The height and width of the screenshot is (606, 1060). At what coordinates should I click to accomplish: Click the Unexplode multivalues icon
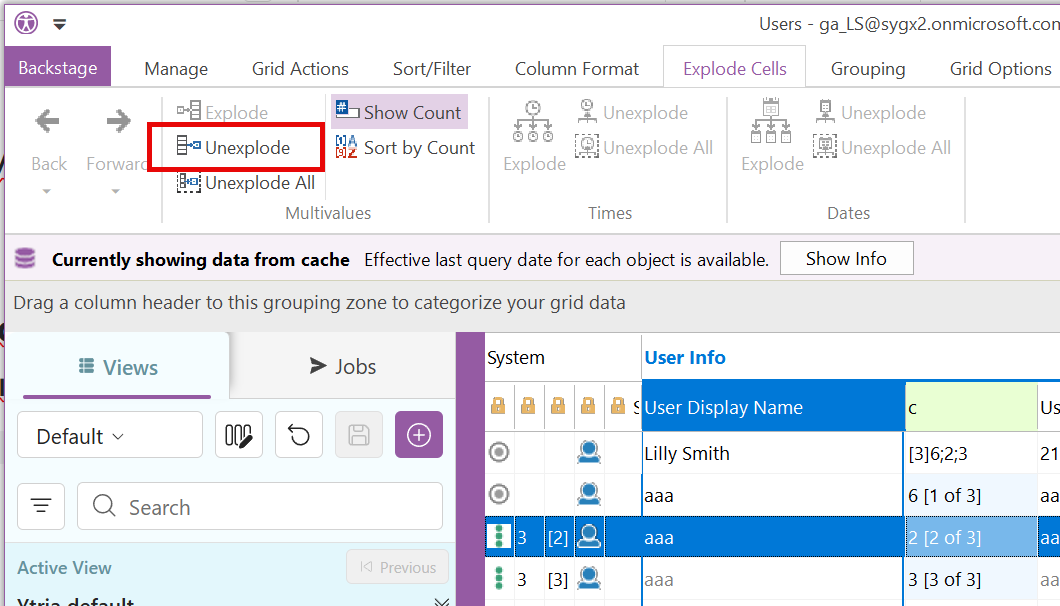189,148
